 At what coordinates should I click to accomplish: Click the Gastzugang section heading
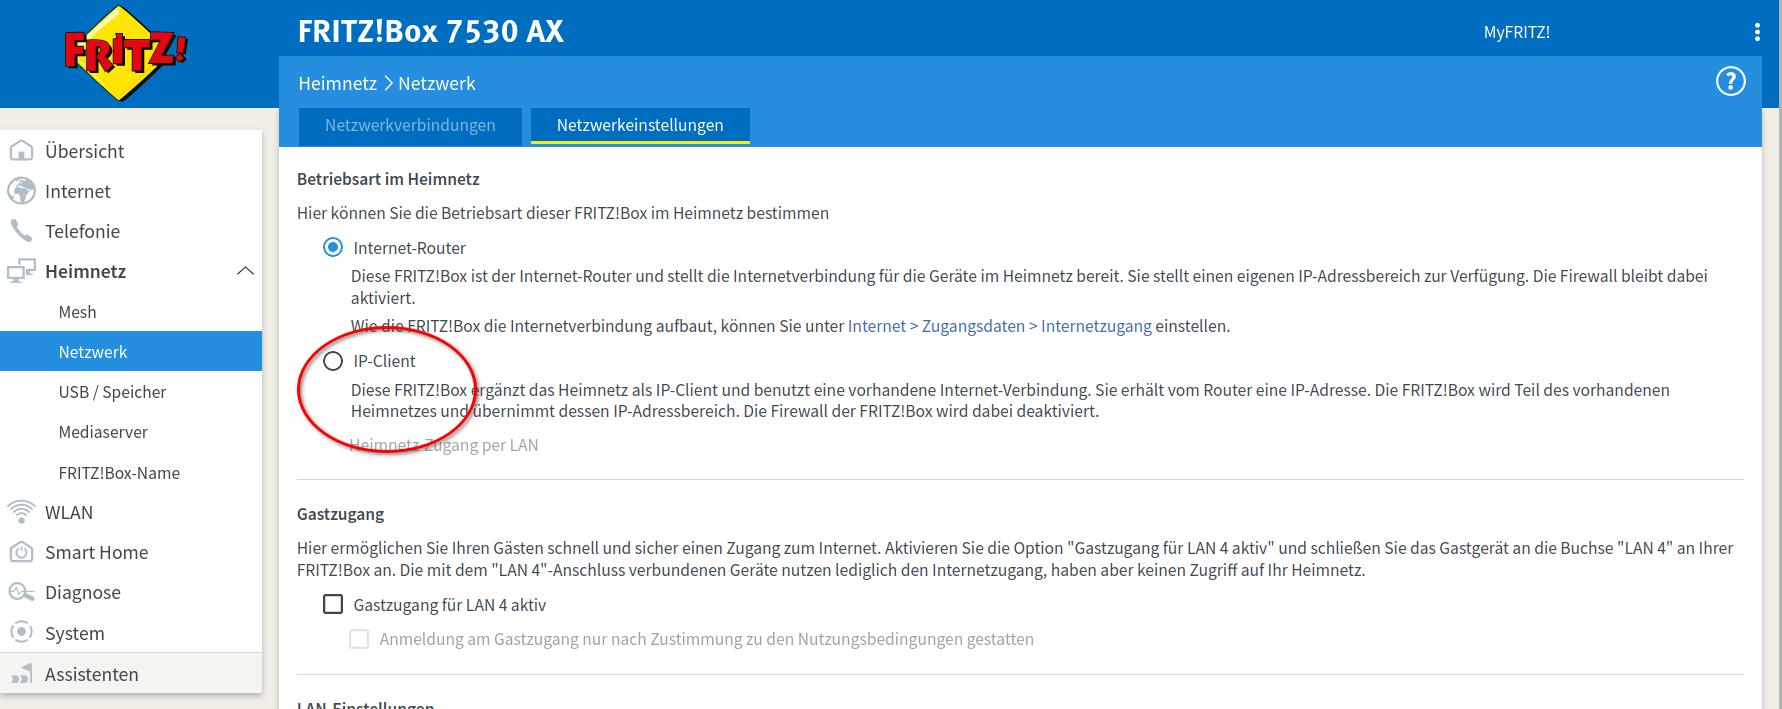point(340,514)
